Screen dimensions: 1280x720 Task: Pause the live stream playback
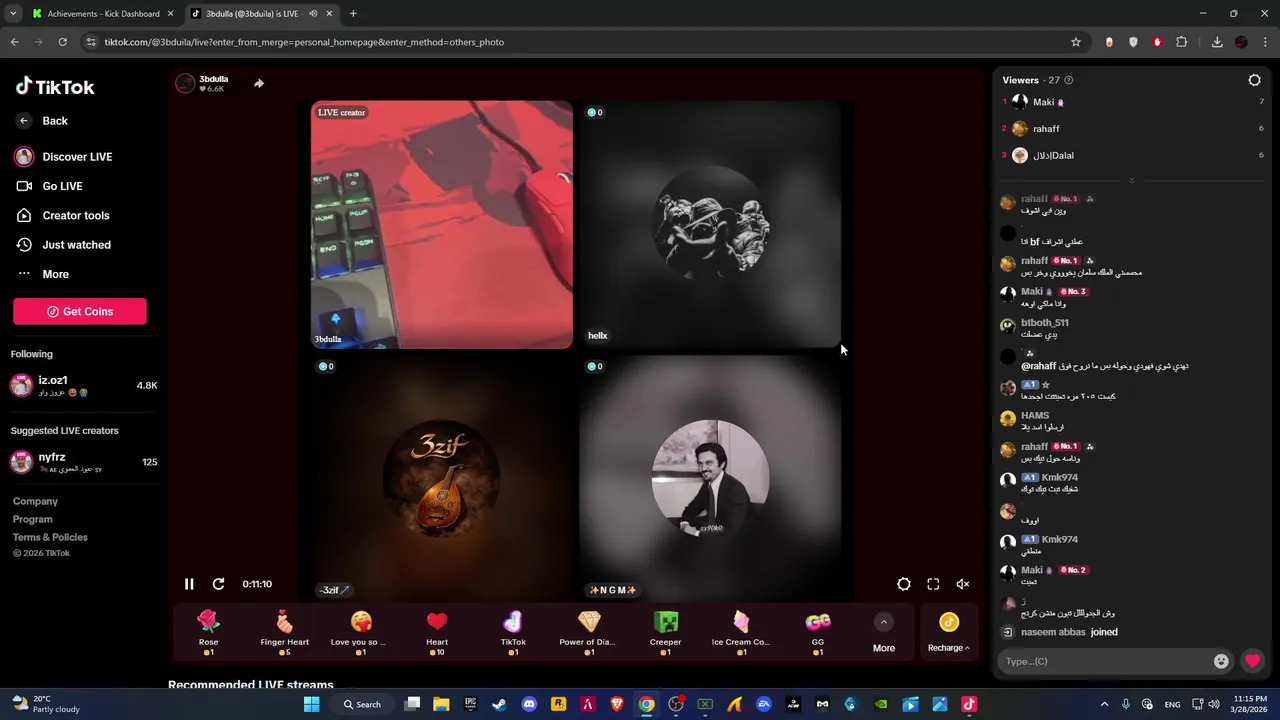click(x=189, y=584)
